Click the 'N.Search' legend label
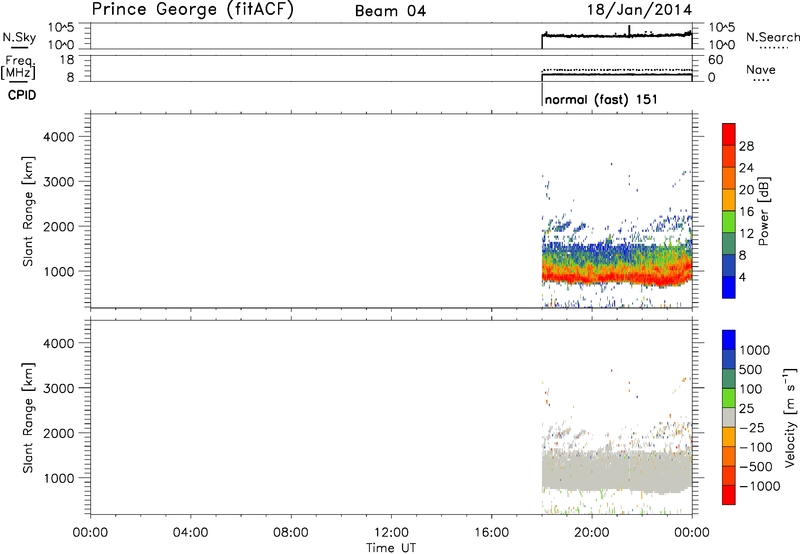Viewport: 800px width, 554px height. [772, 37]
